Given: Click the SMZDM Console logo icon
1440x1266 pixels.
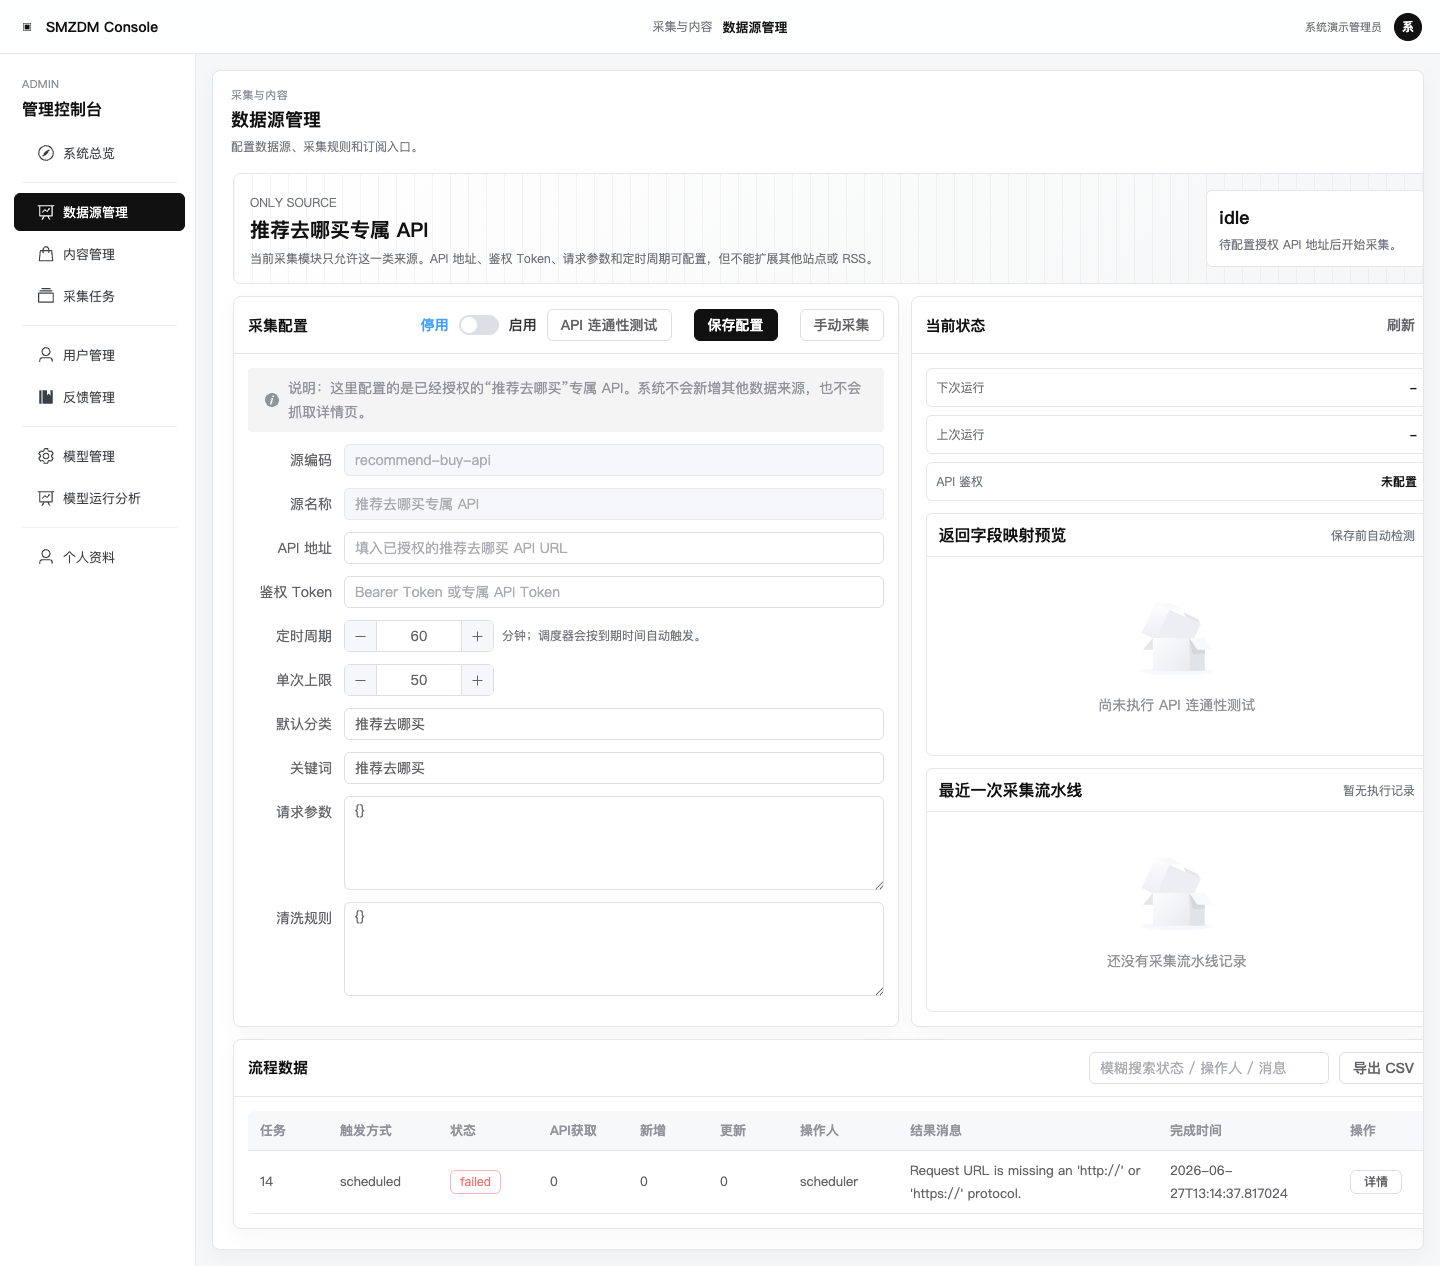Looking at the screenshot, I should click(27, 27).
